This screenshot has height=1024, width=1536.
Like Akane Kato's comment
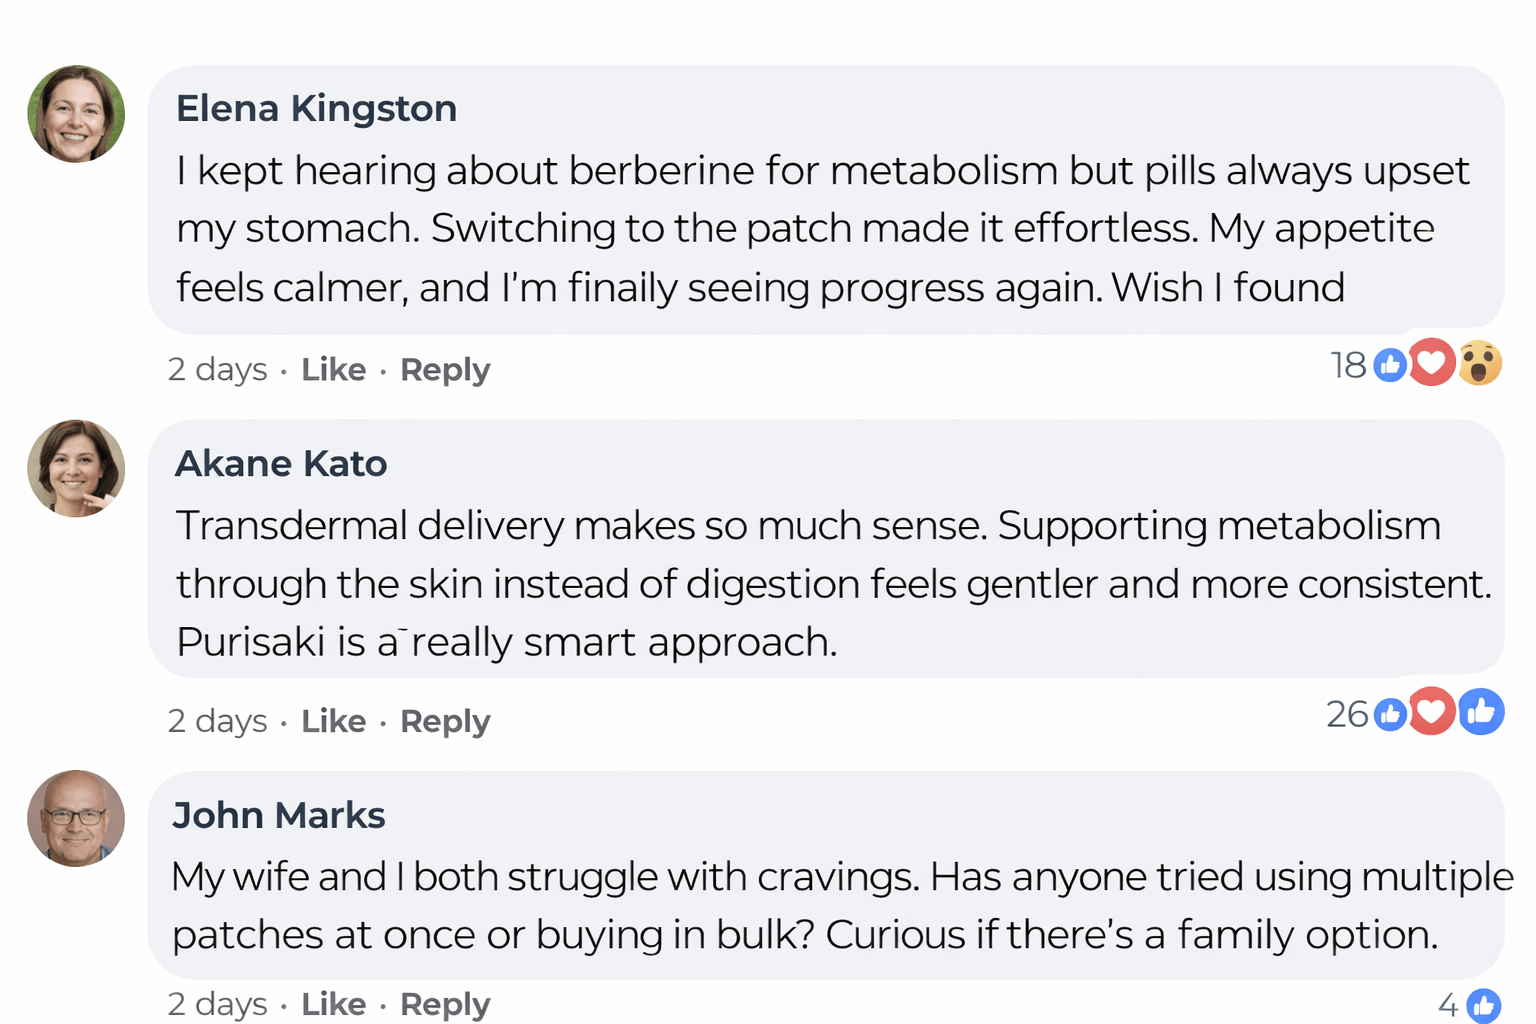333,721
